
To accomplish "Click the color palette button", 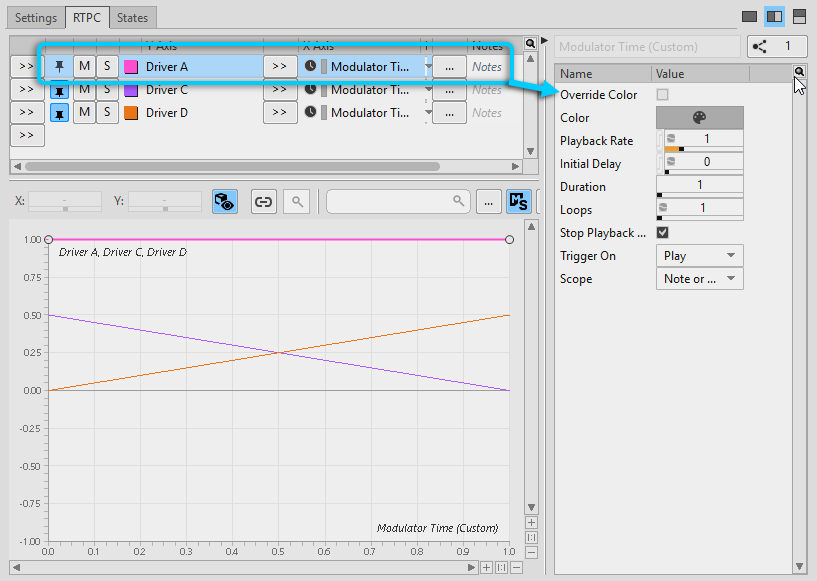I will [x=699, y=117].
